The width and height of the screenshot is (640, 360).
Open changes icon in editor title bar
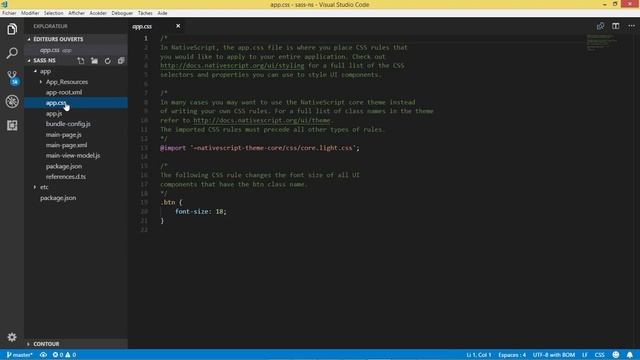click(x=600, y=26)
